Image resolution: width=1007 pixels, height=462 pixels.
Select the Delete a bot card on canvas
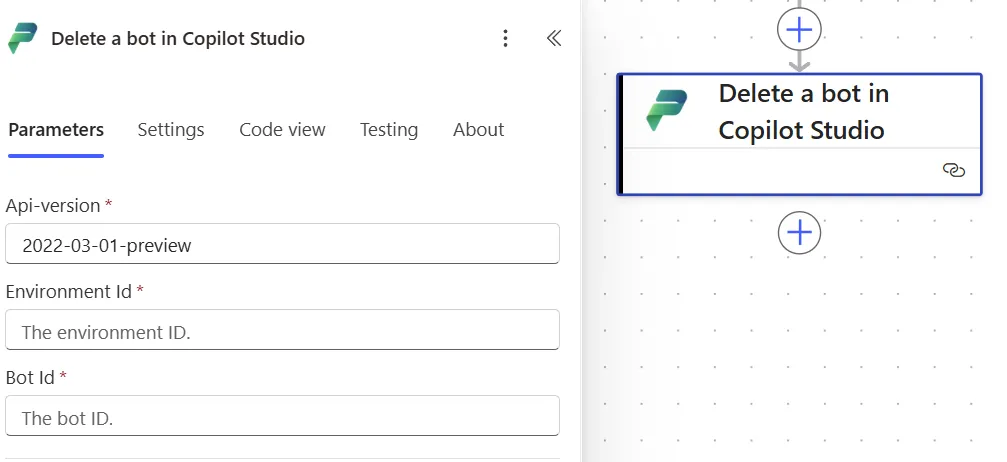pyautogui.click(x=799, y=134)
